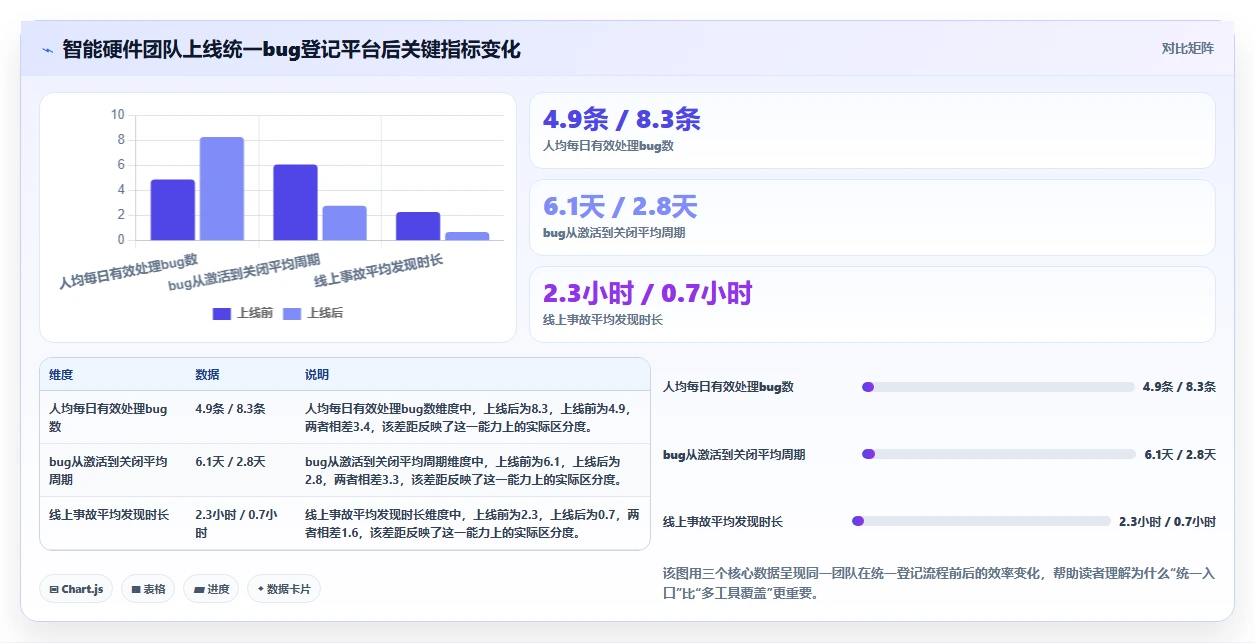Click the description row mentioning 相差3.4
The width and height of the screenshot is (1255, 643).
469,418
